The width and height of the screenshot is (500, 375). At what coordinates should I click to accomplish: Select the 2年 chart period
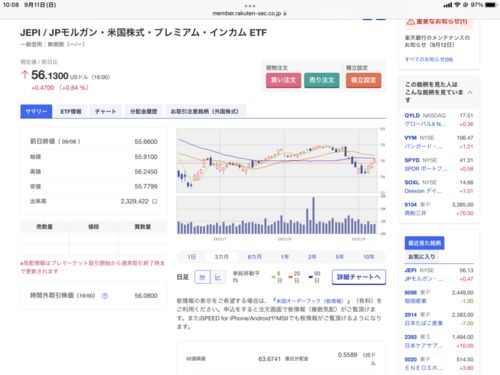[x=312, y=257]
